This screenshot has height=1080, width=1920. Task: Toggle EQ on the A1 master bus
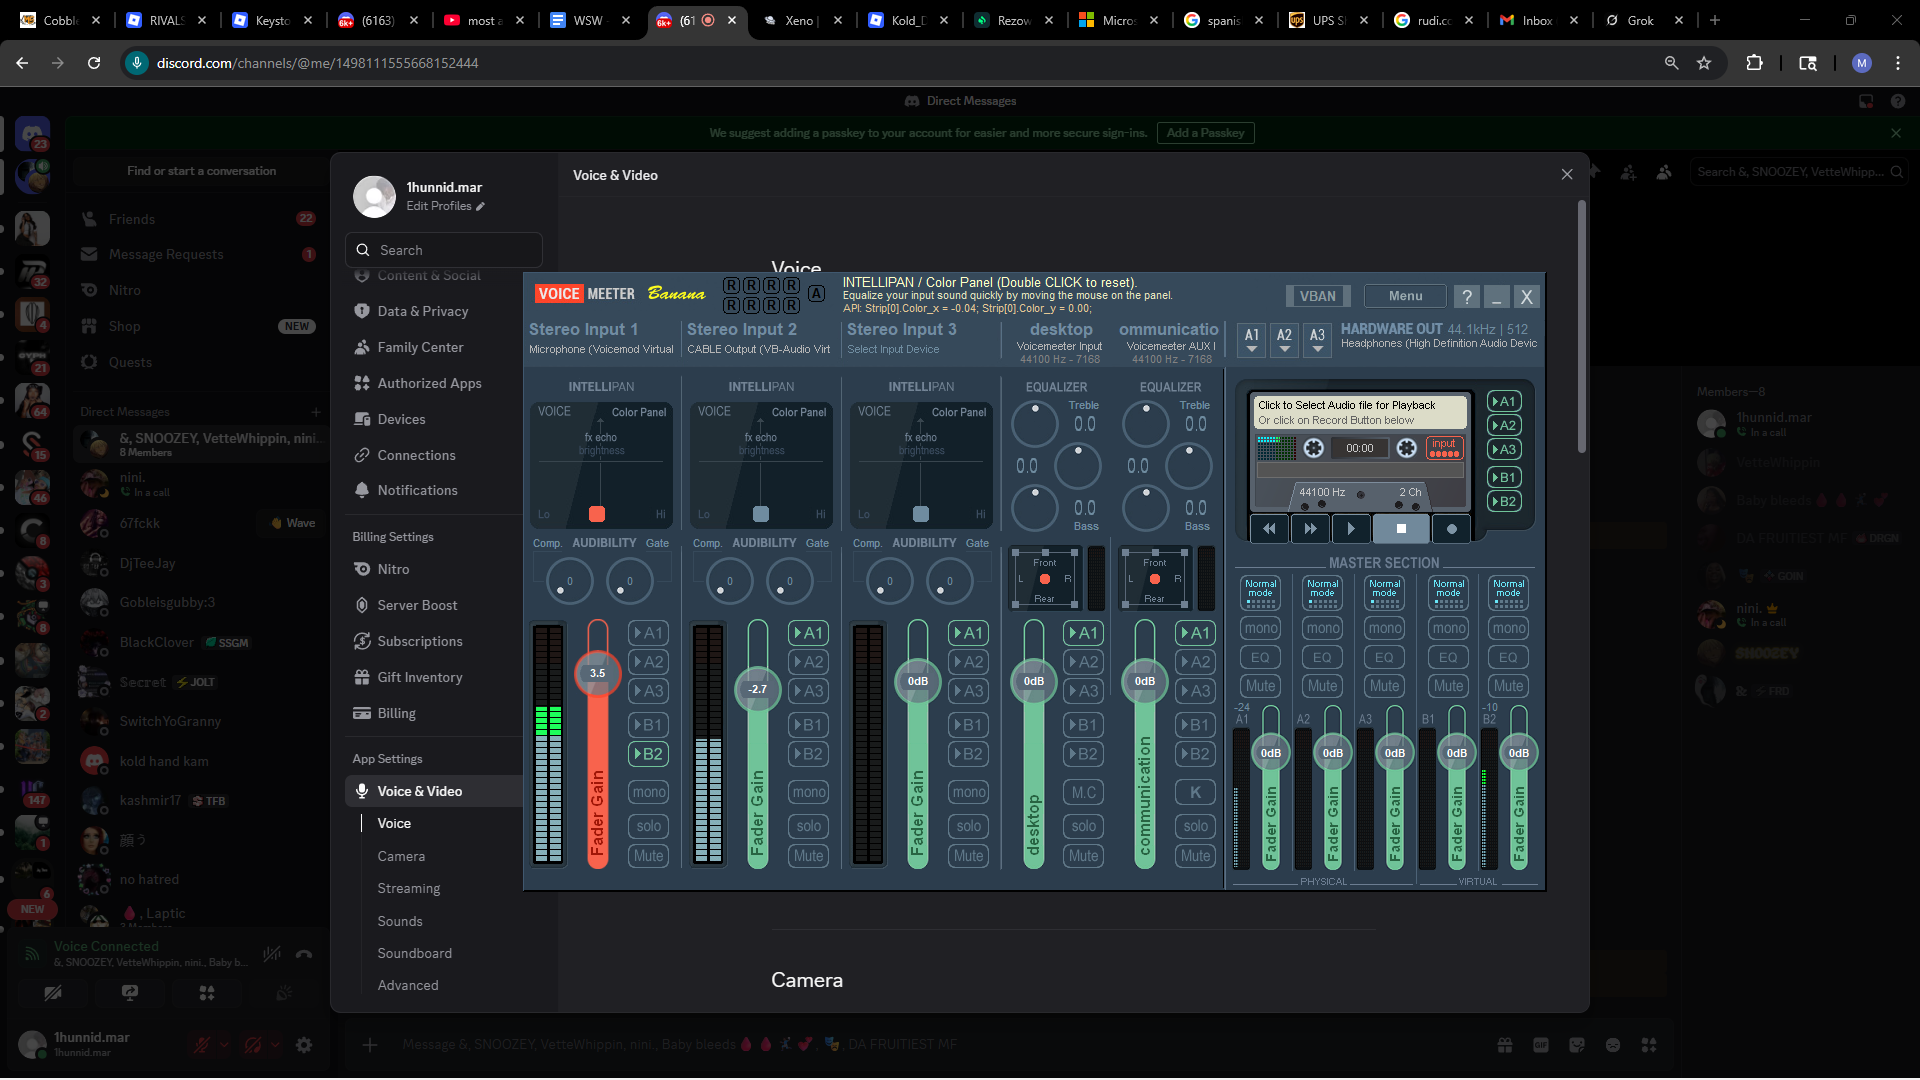1260,657
